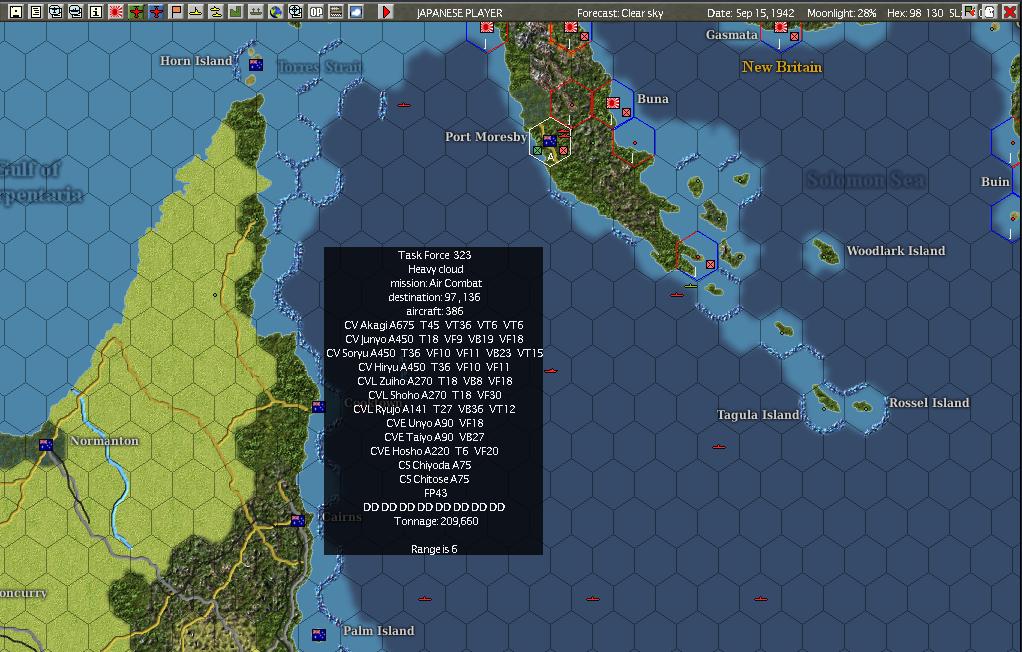Click the 'Moonlight: 28%' status text
This screenshot has height=652, width=1022.
(841, 12)
